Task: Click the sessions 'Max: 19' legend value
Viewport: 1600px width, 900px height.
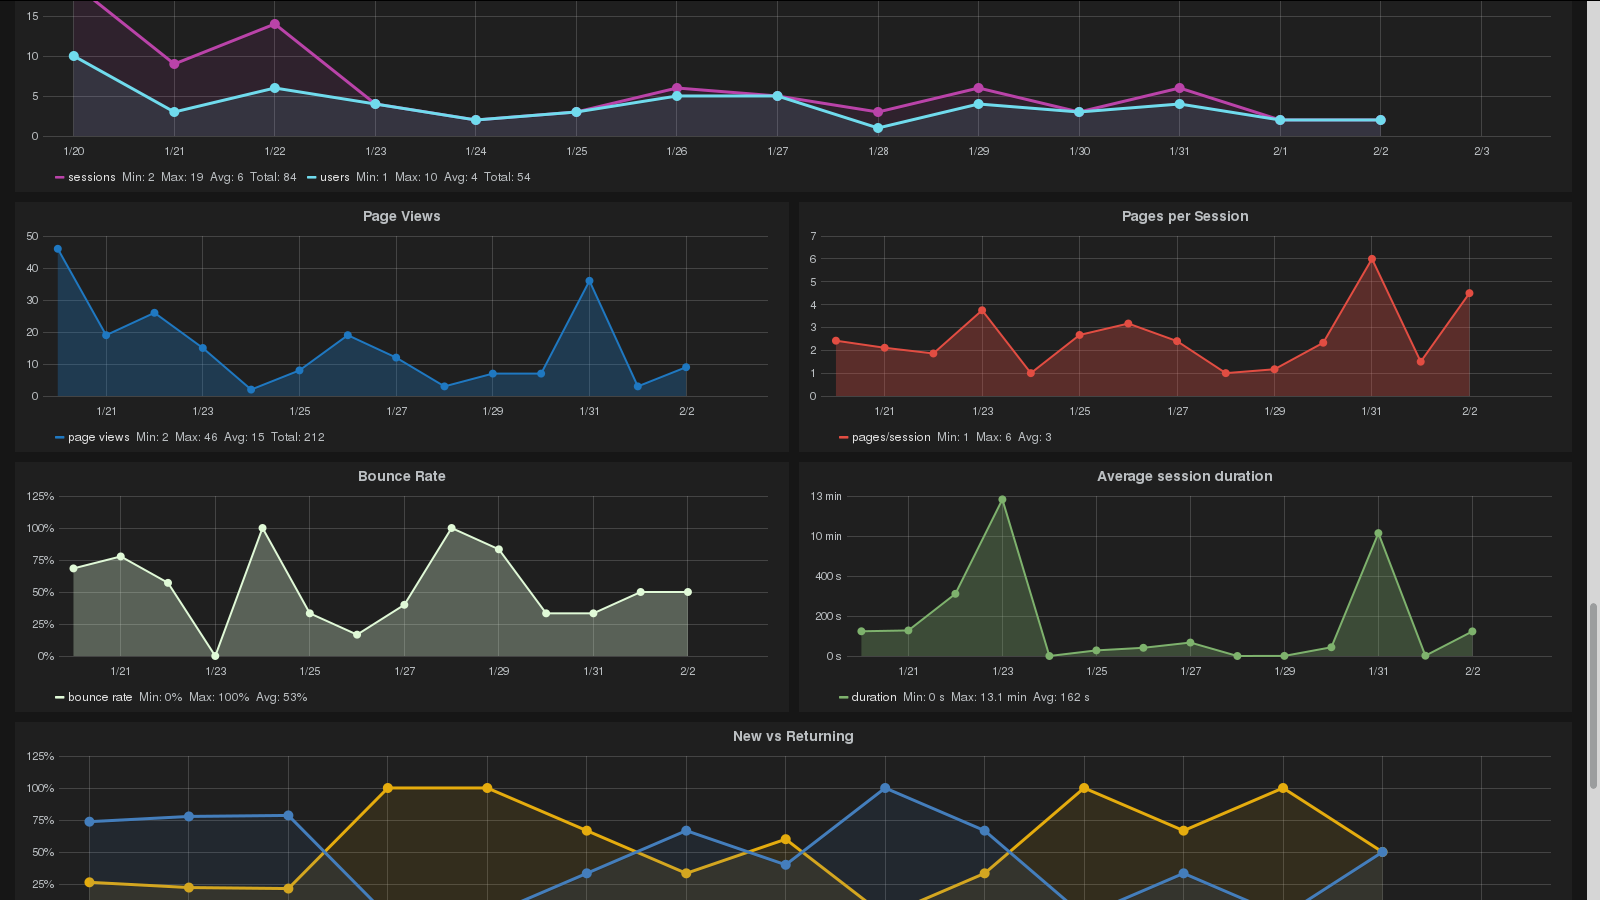Action: (182, 177)
